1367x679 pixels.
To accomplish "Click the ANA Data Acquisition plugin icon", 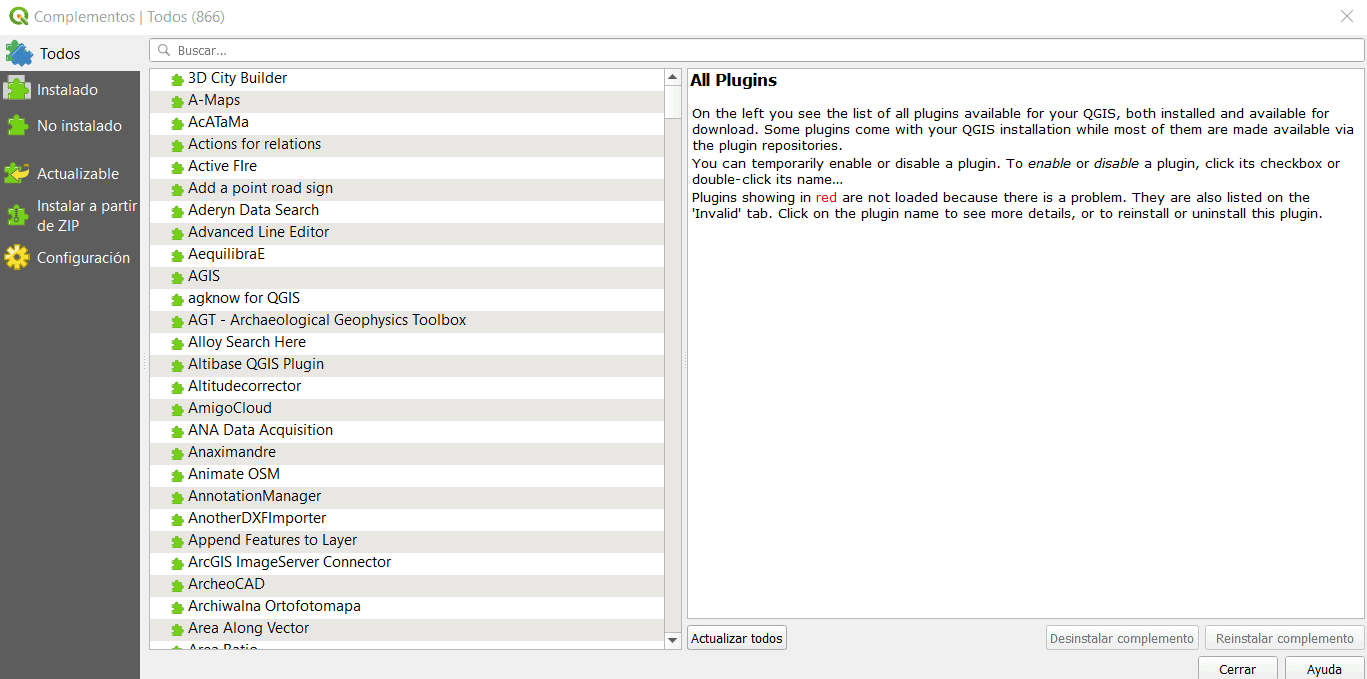I will tap(177, 431).
